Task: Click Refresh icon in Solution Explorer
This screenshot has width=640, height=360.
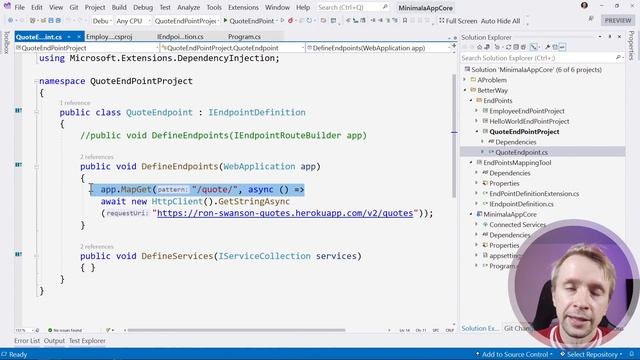Action: [x=508, y=47]
